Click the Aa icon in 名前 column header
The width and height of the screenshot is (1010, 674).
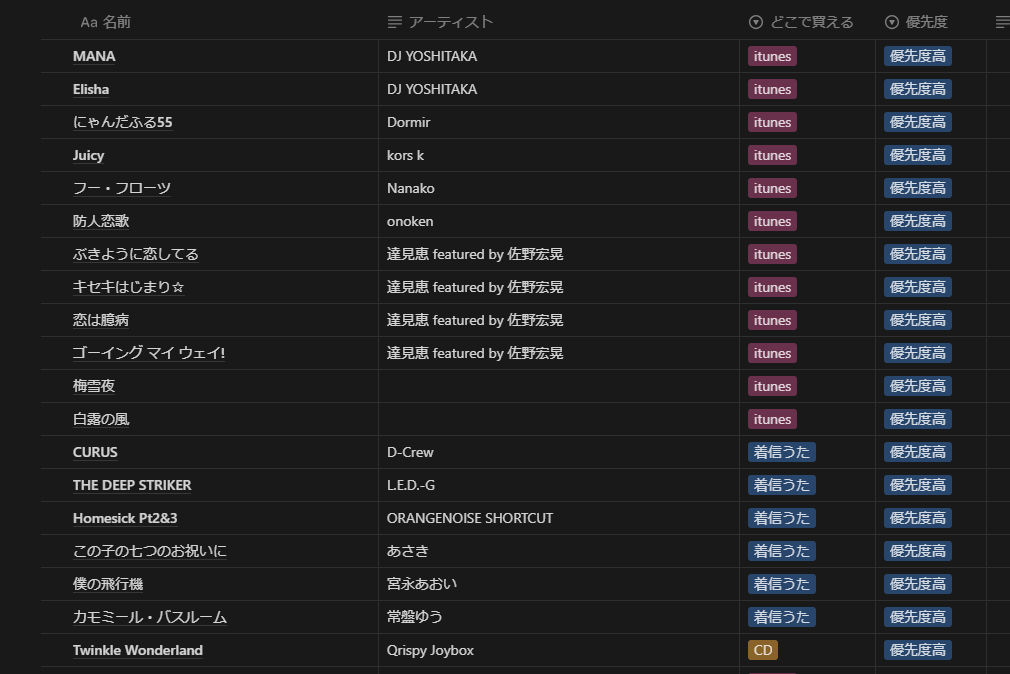(88, 22)
